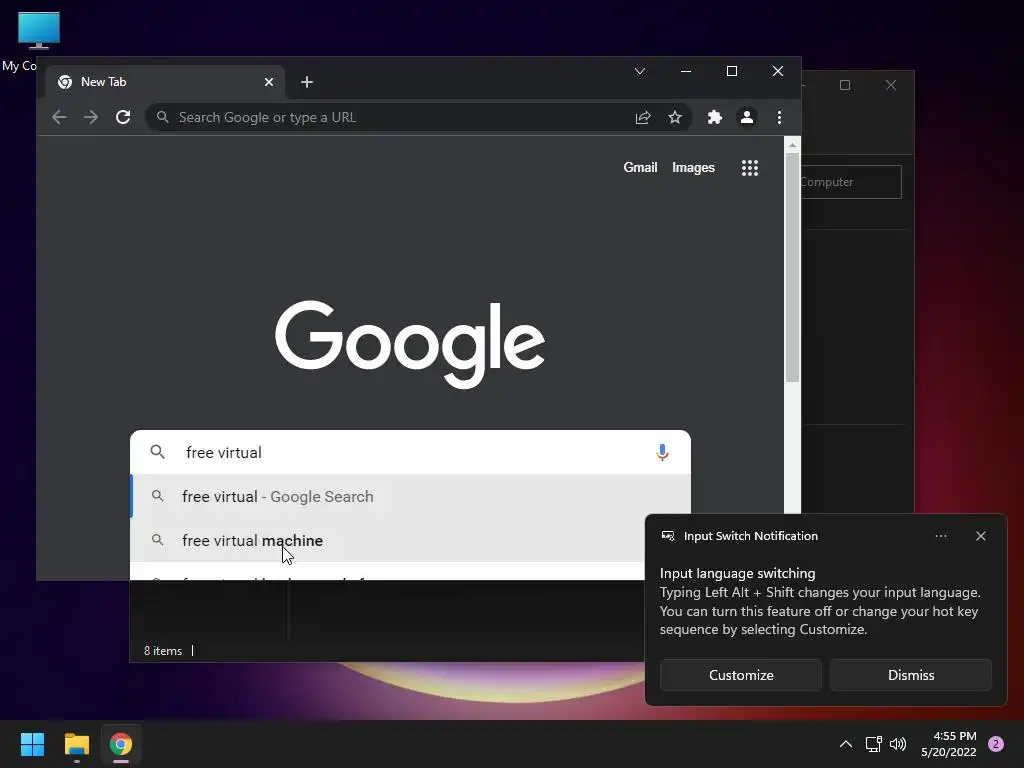Open Windows Start menu
Image resolution: width=1024 pixels, height=768 pixels.
32,744
